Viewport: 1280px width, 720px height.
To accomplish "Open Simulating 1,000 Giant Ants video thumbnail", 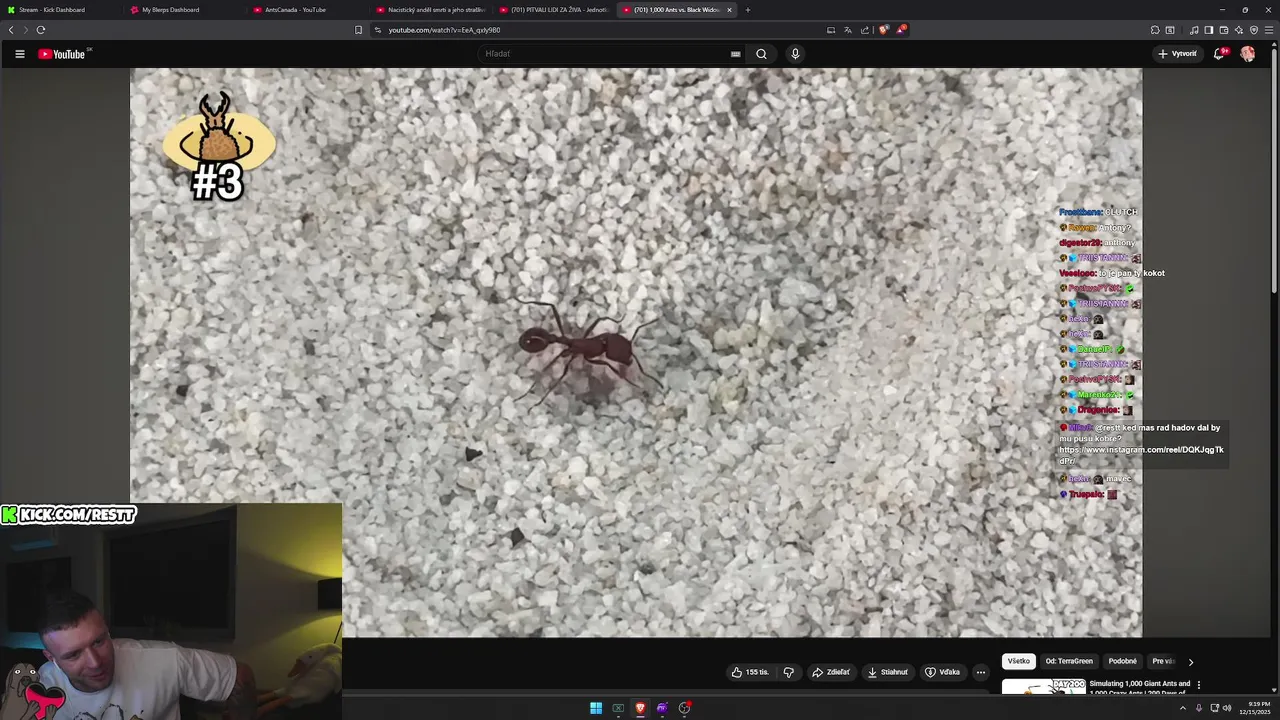I will tap(1044, 686).
